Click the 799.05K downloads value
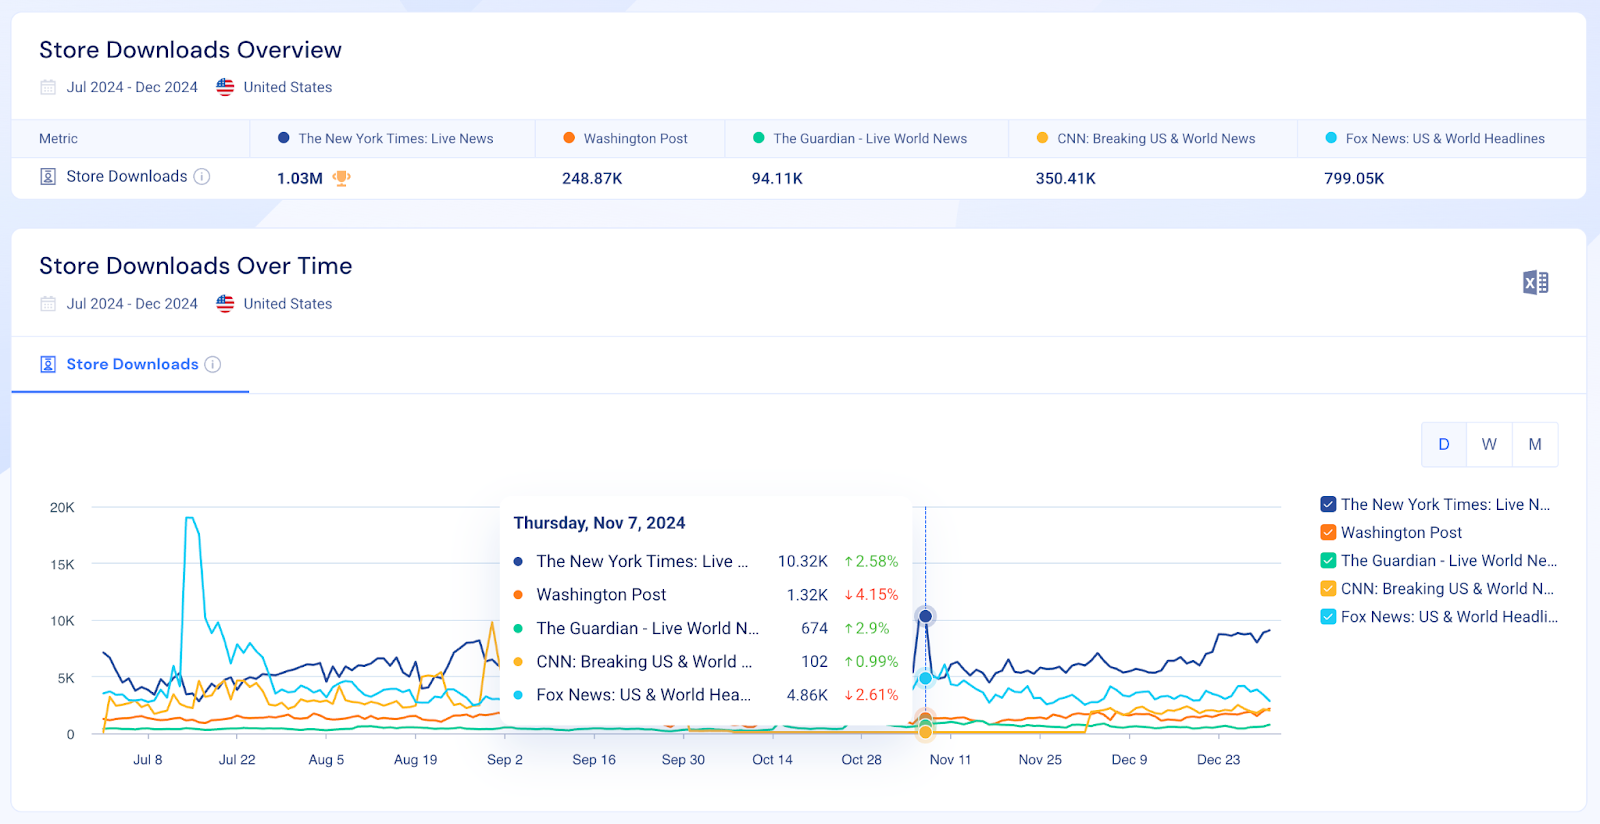1600x824 pixels. pos(1354,179)
